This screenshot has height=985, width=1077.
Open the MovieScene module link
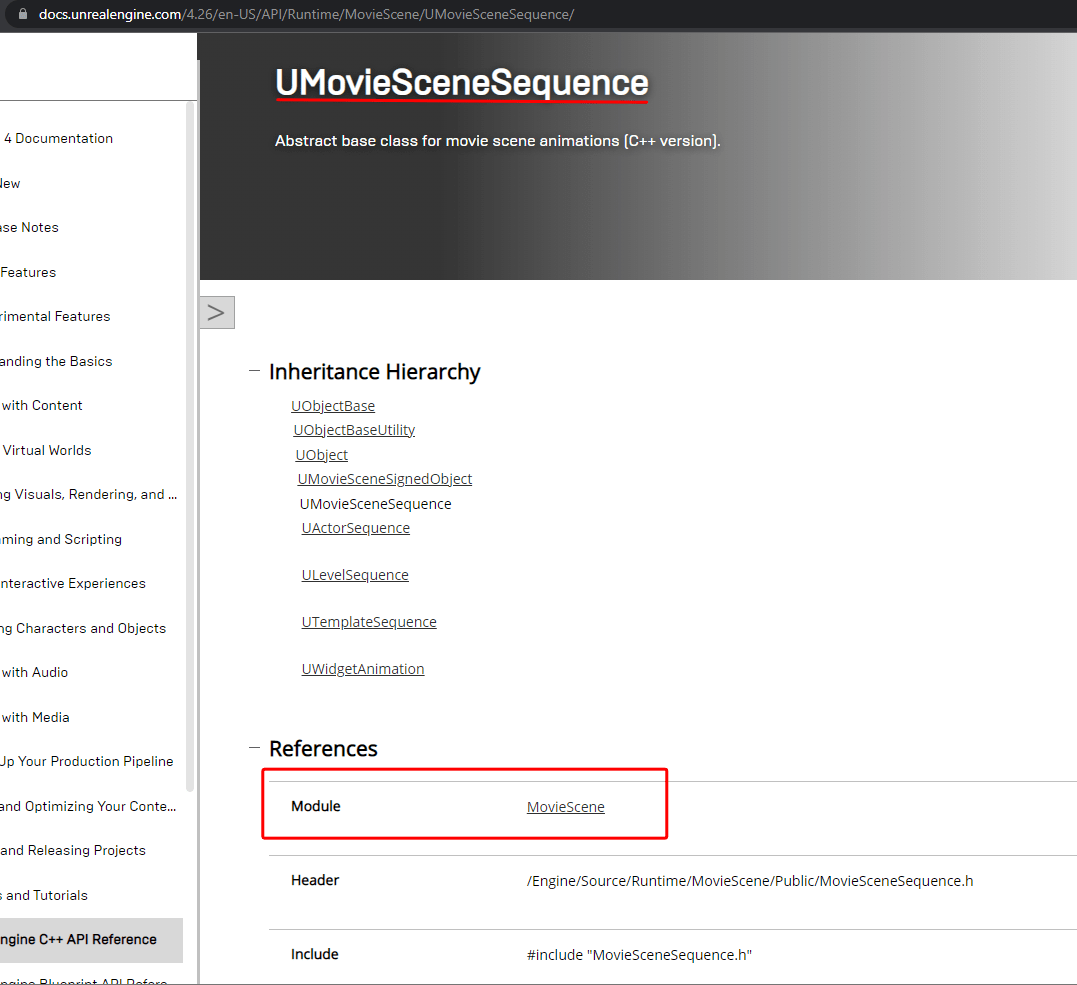[565, 806]
